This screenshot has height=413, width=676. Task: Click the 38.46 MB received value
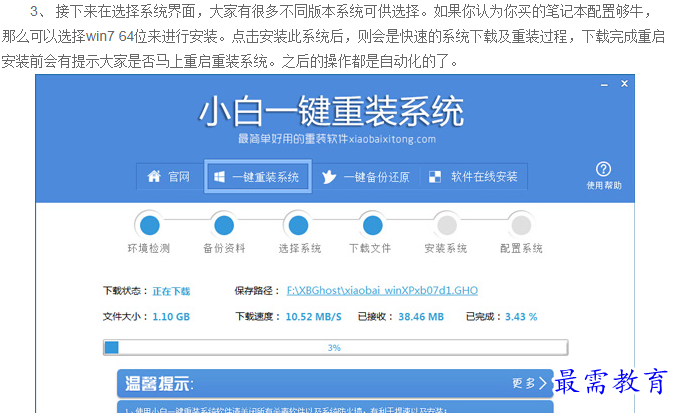point(421,317)
